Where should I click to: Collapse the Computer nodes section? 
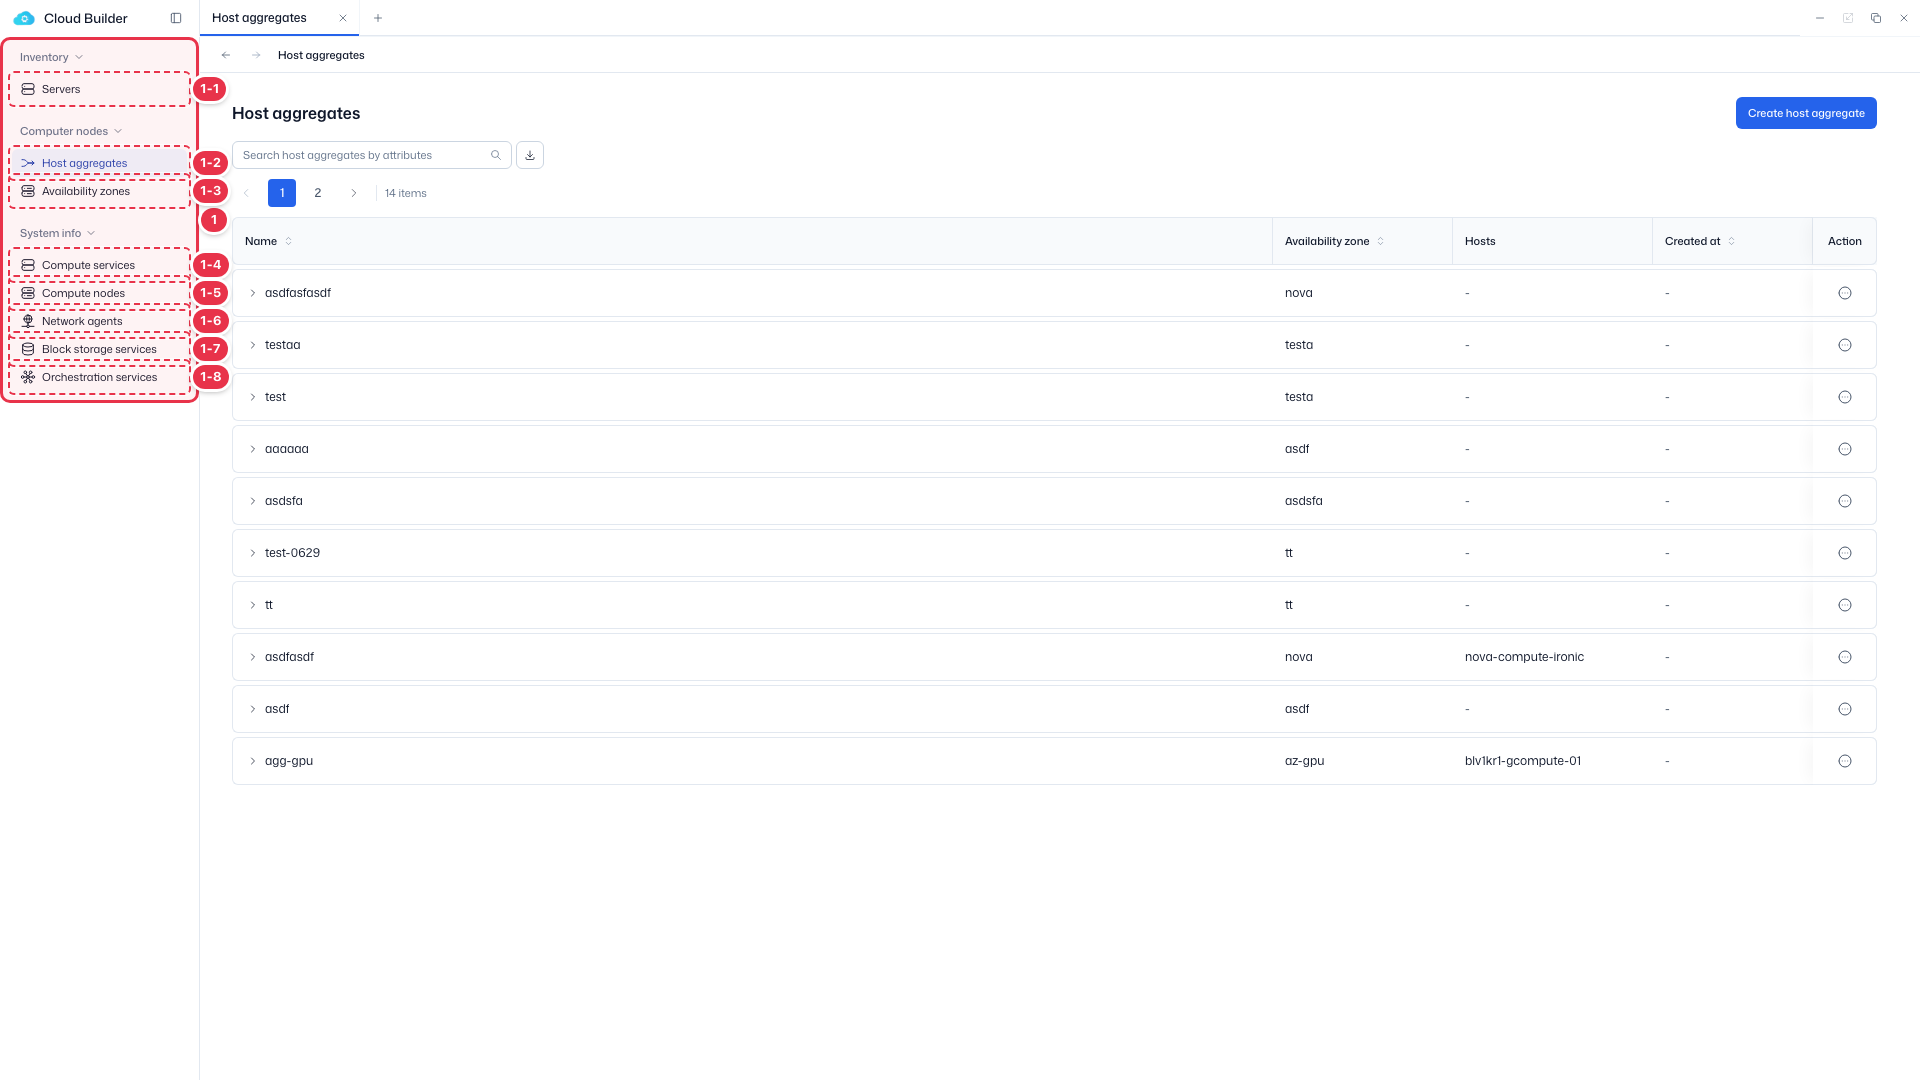pos(71,131)
